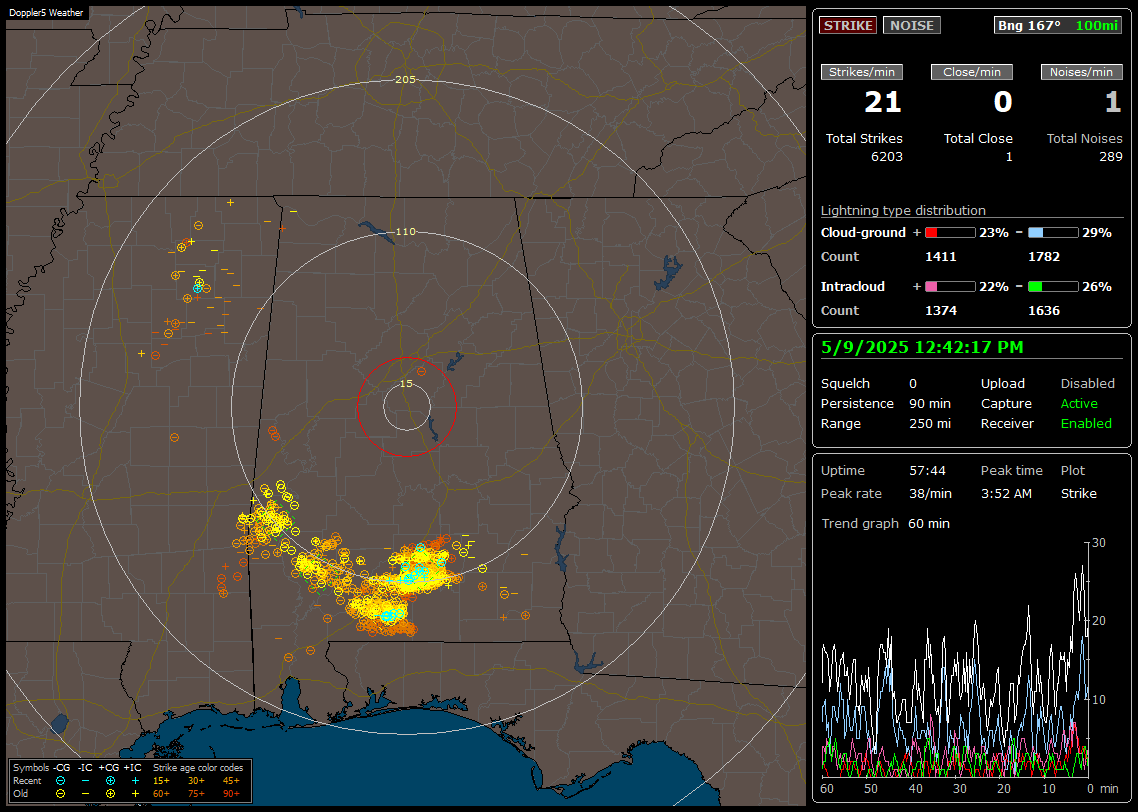The width and height of the screenshot is (1138, 812).
Task: Click the Peak time value 3:52 AM
Action: 1006,493
